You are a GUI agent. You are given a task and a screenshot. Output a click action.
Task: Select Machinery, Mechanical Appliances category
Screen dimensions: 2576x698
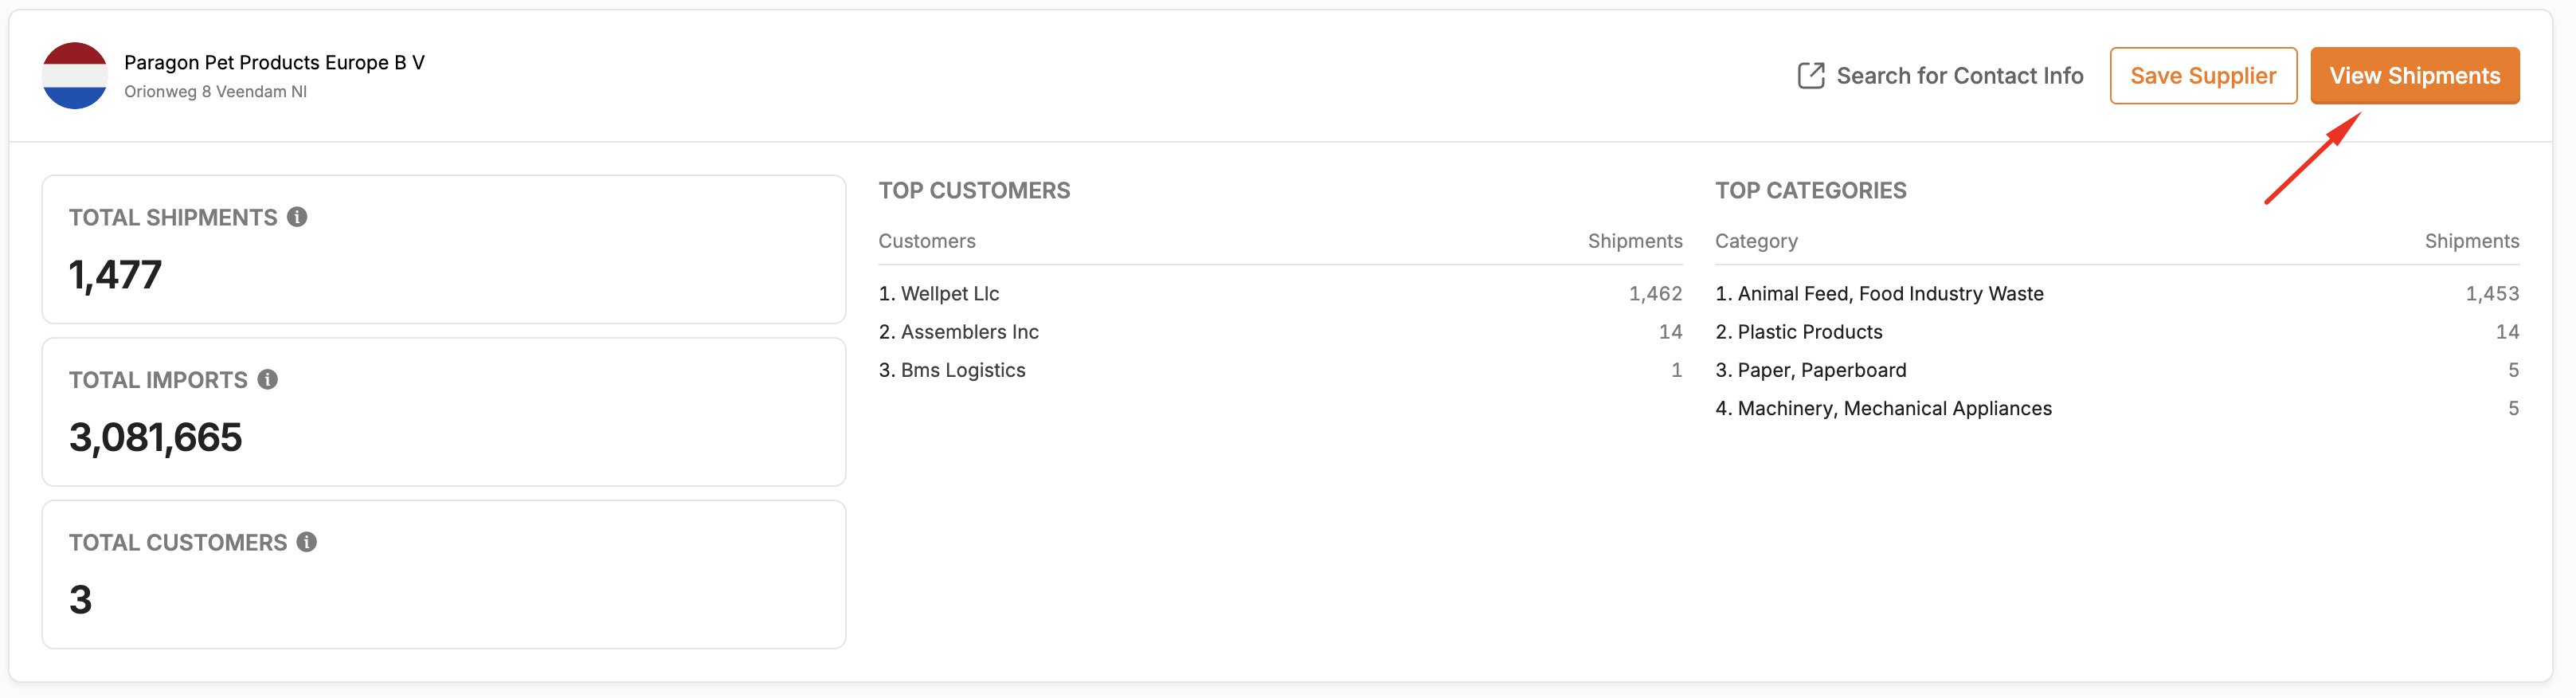pyautogui.click(x=1893, y=408)
